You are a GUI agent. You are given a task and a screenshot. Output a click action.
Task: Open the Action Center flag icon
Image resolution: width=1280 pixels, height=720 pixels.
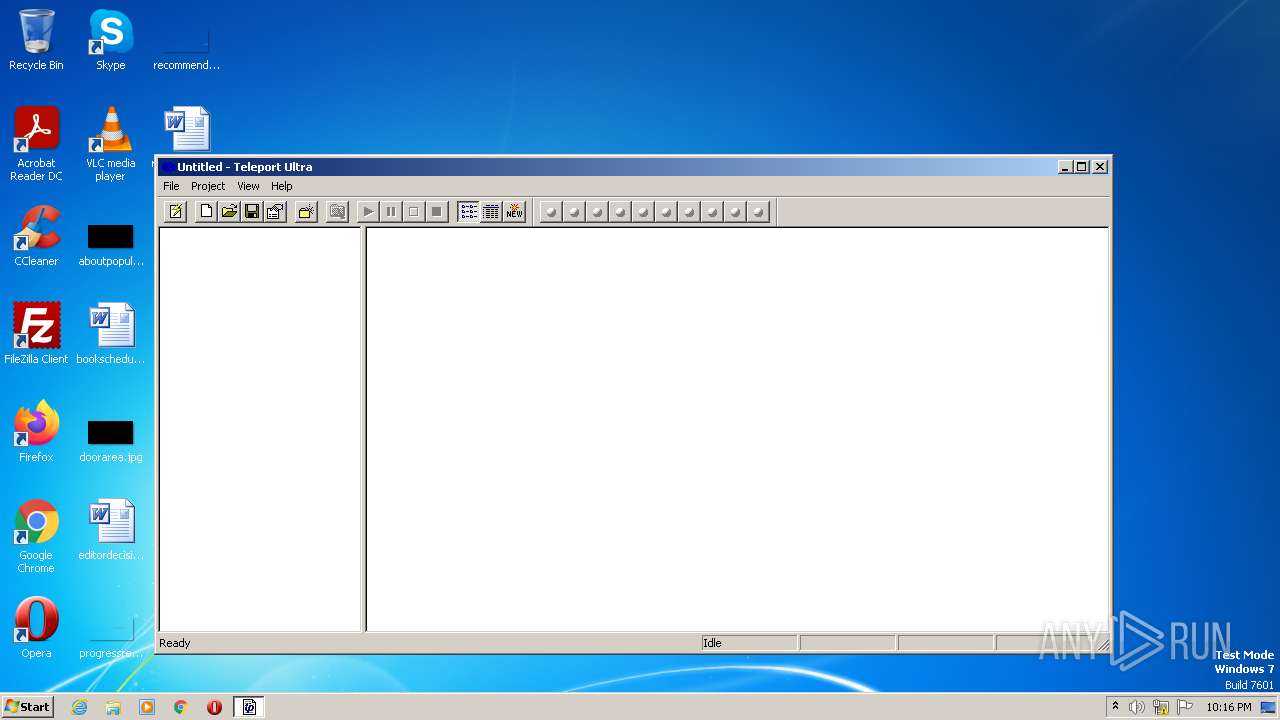(x=1185, y=707)
